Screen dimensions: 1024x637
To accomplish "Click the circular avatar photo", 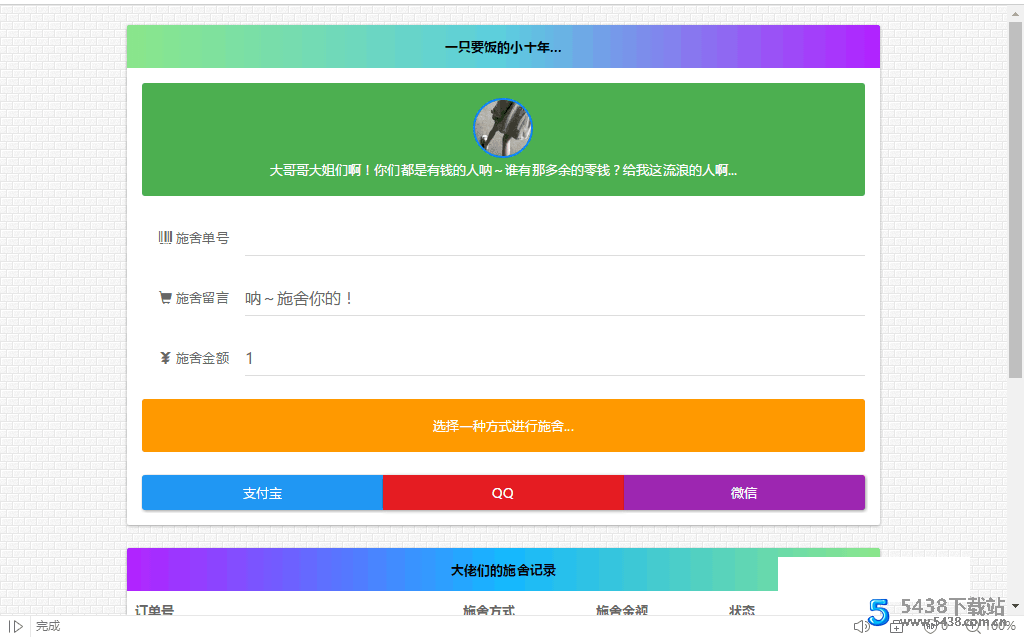I will pos(503,127).
